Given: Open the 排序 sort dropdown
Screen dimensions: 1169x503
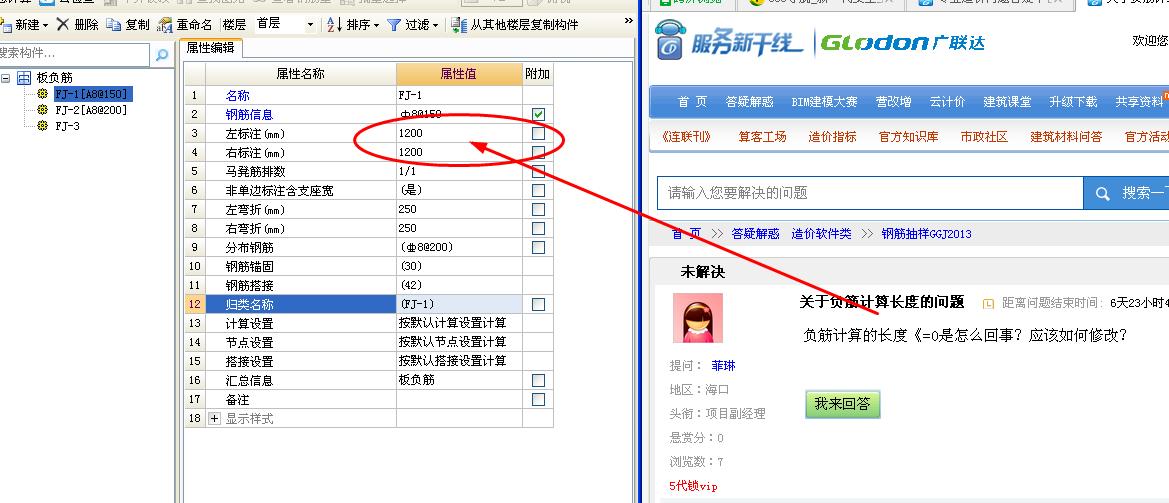Looking at the screenshot, I should pos(376,25).
